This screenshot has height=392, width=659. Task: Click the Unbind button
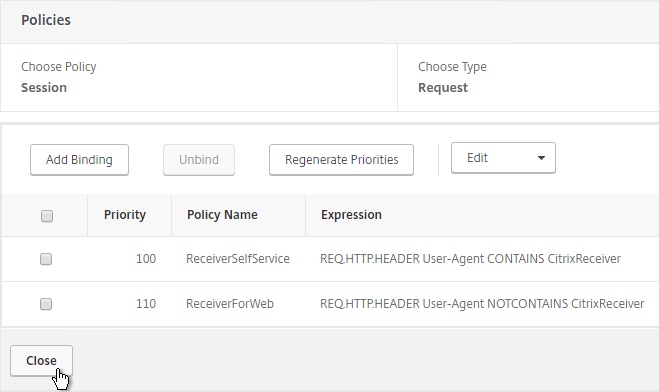pyautogui.click(x=199, y=160)
